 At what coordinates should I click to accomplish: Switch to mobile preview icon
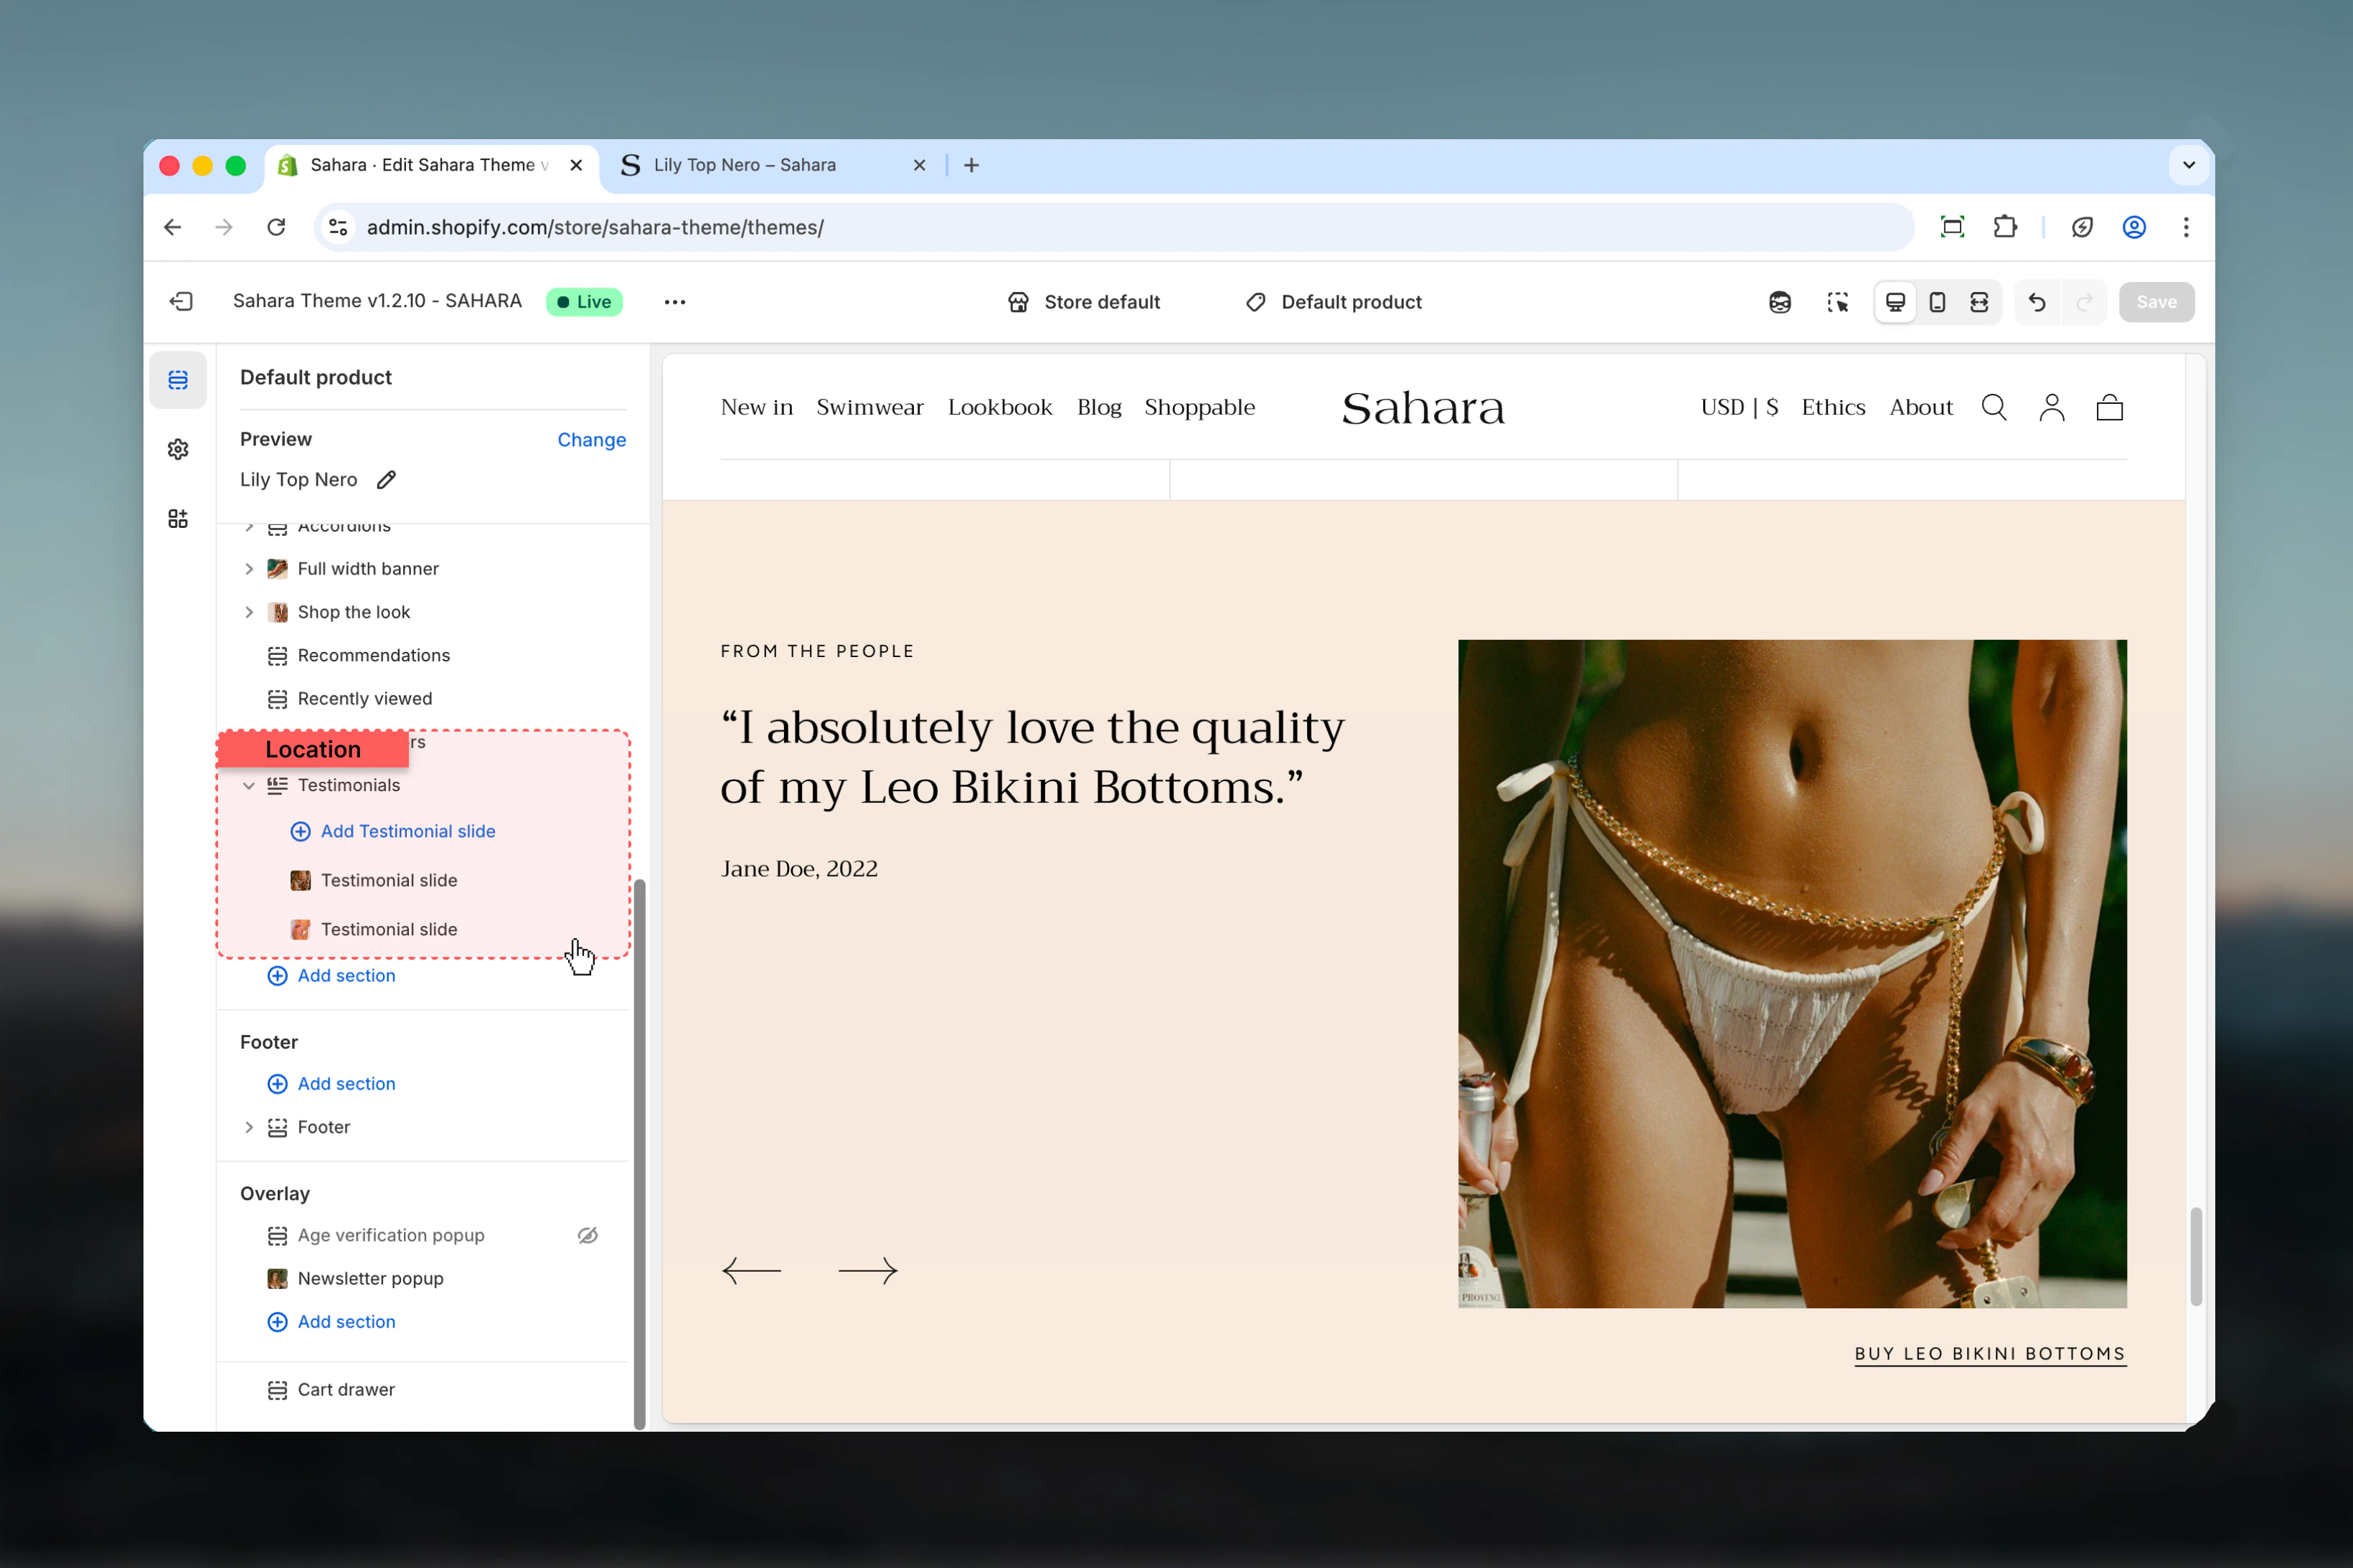pos(1937,302)
